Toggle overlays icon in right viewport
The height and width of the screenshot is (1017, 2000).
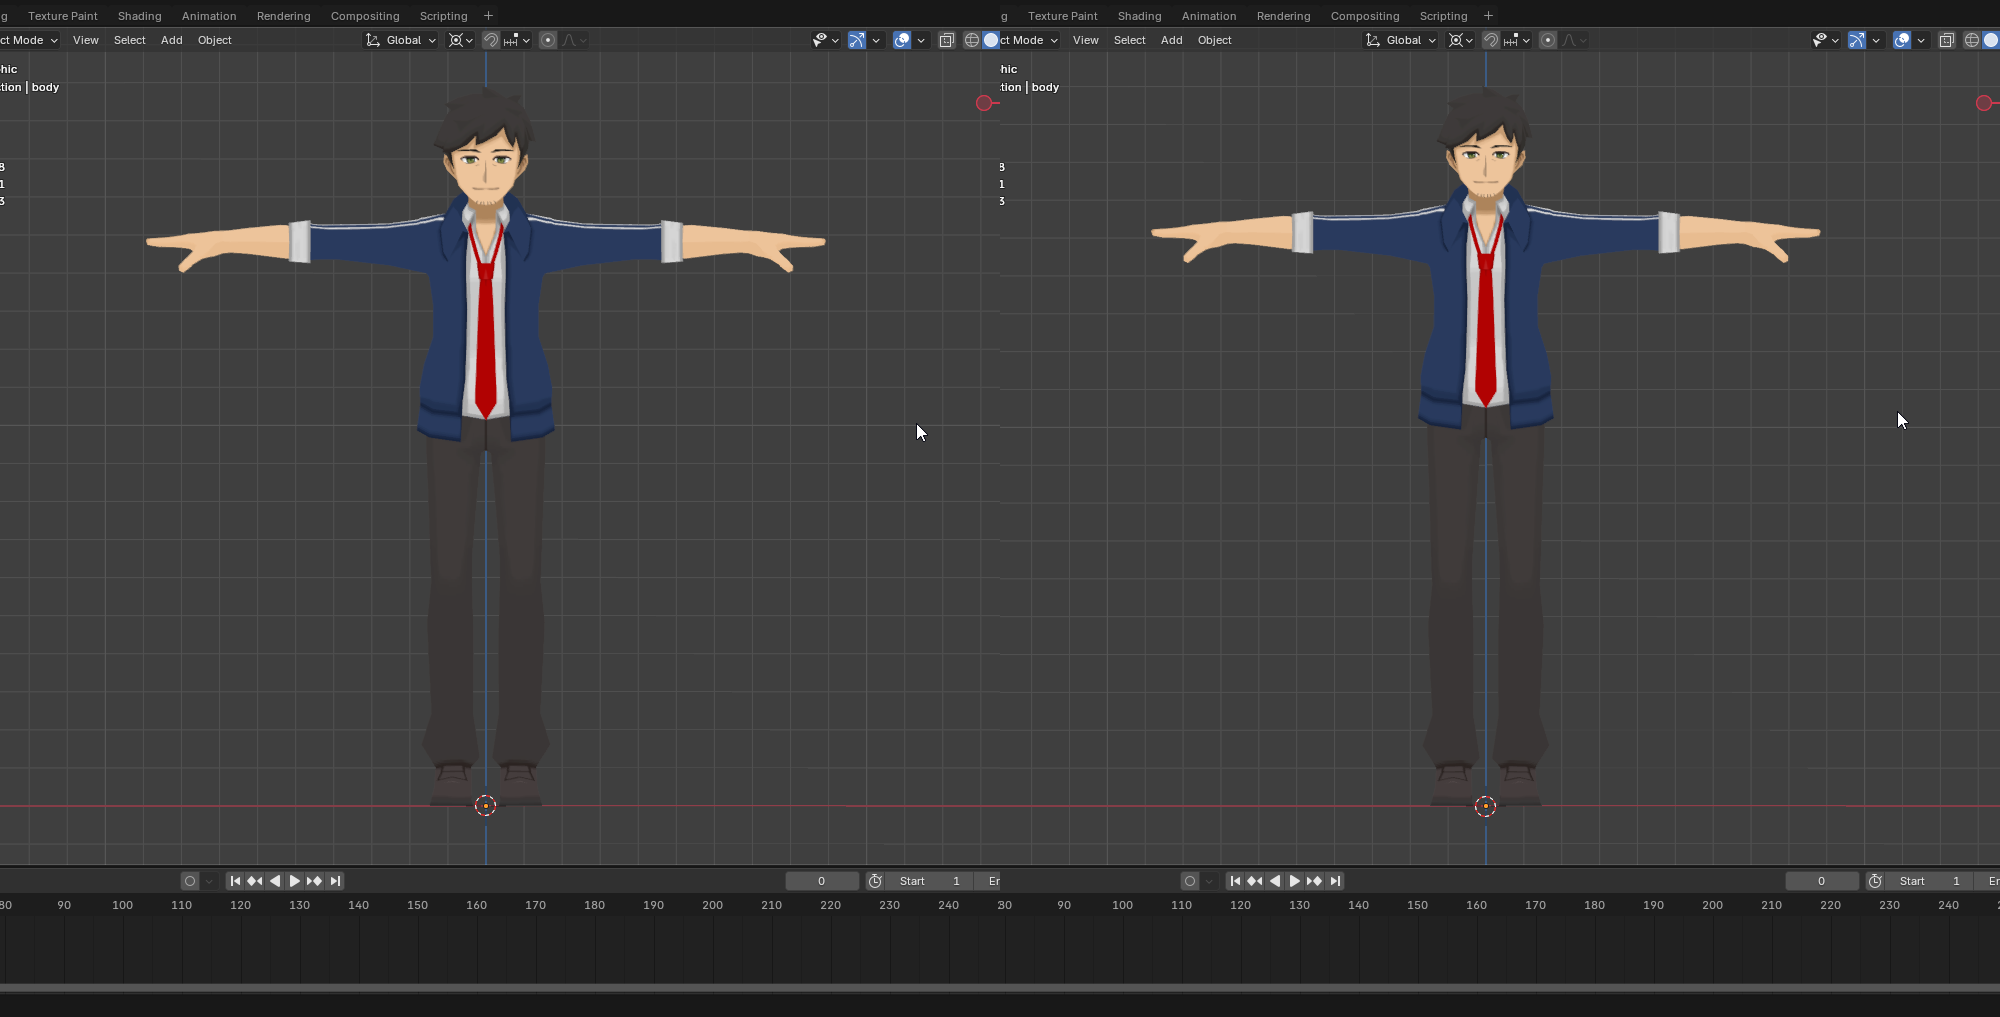click(x=1902, y=40)
